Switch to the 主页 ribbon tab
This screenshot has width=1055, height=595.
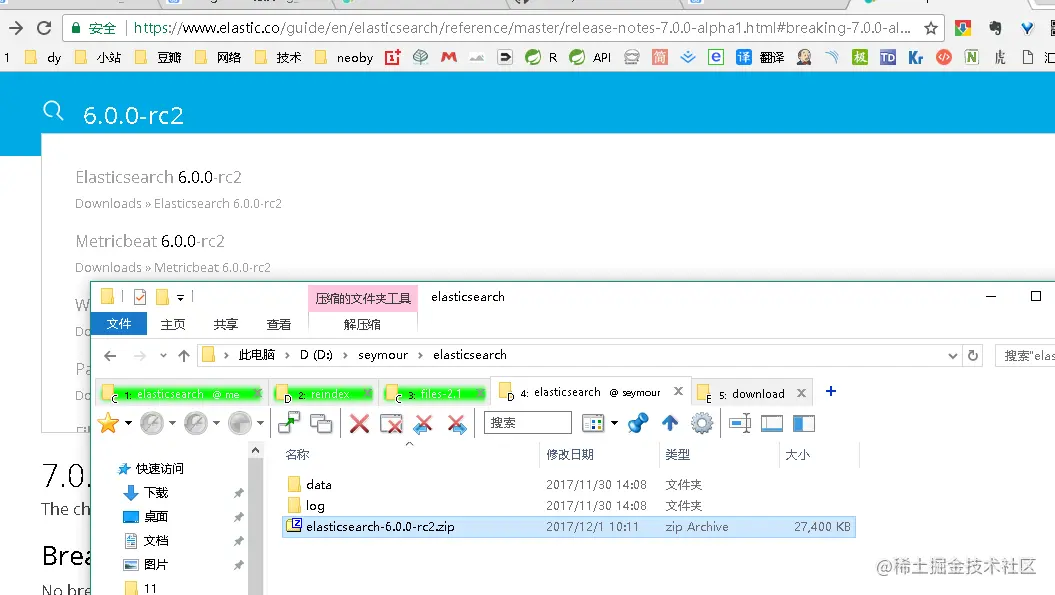173,324
